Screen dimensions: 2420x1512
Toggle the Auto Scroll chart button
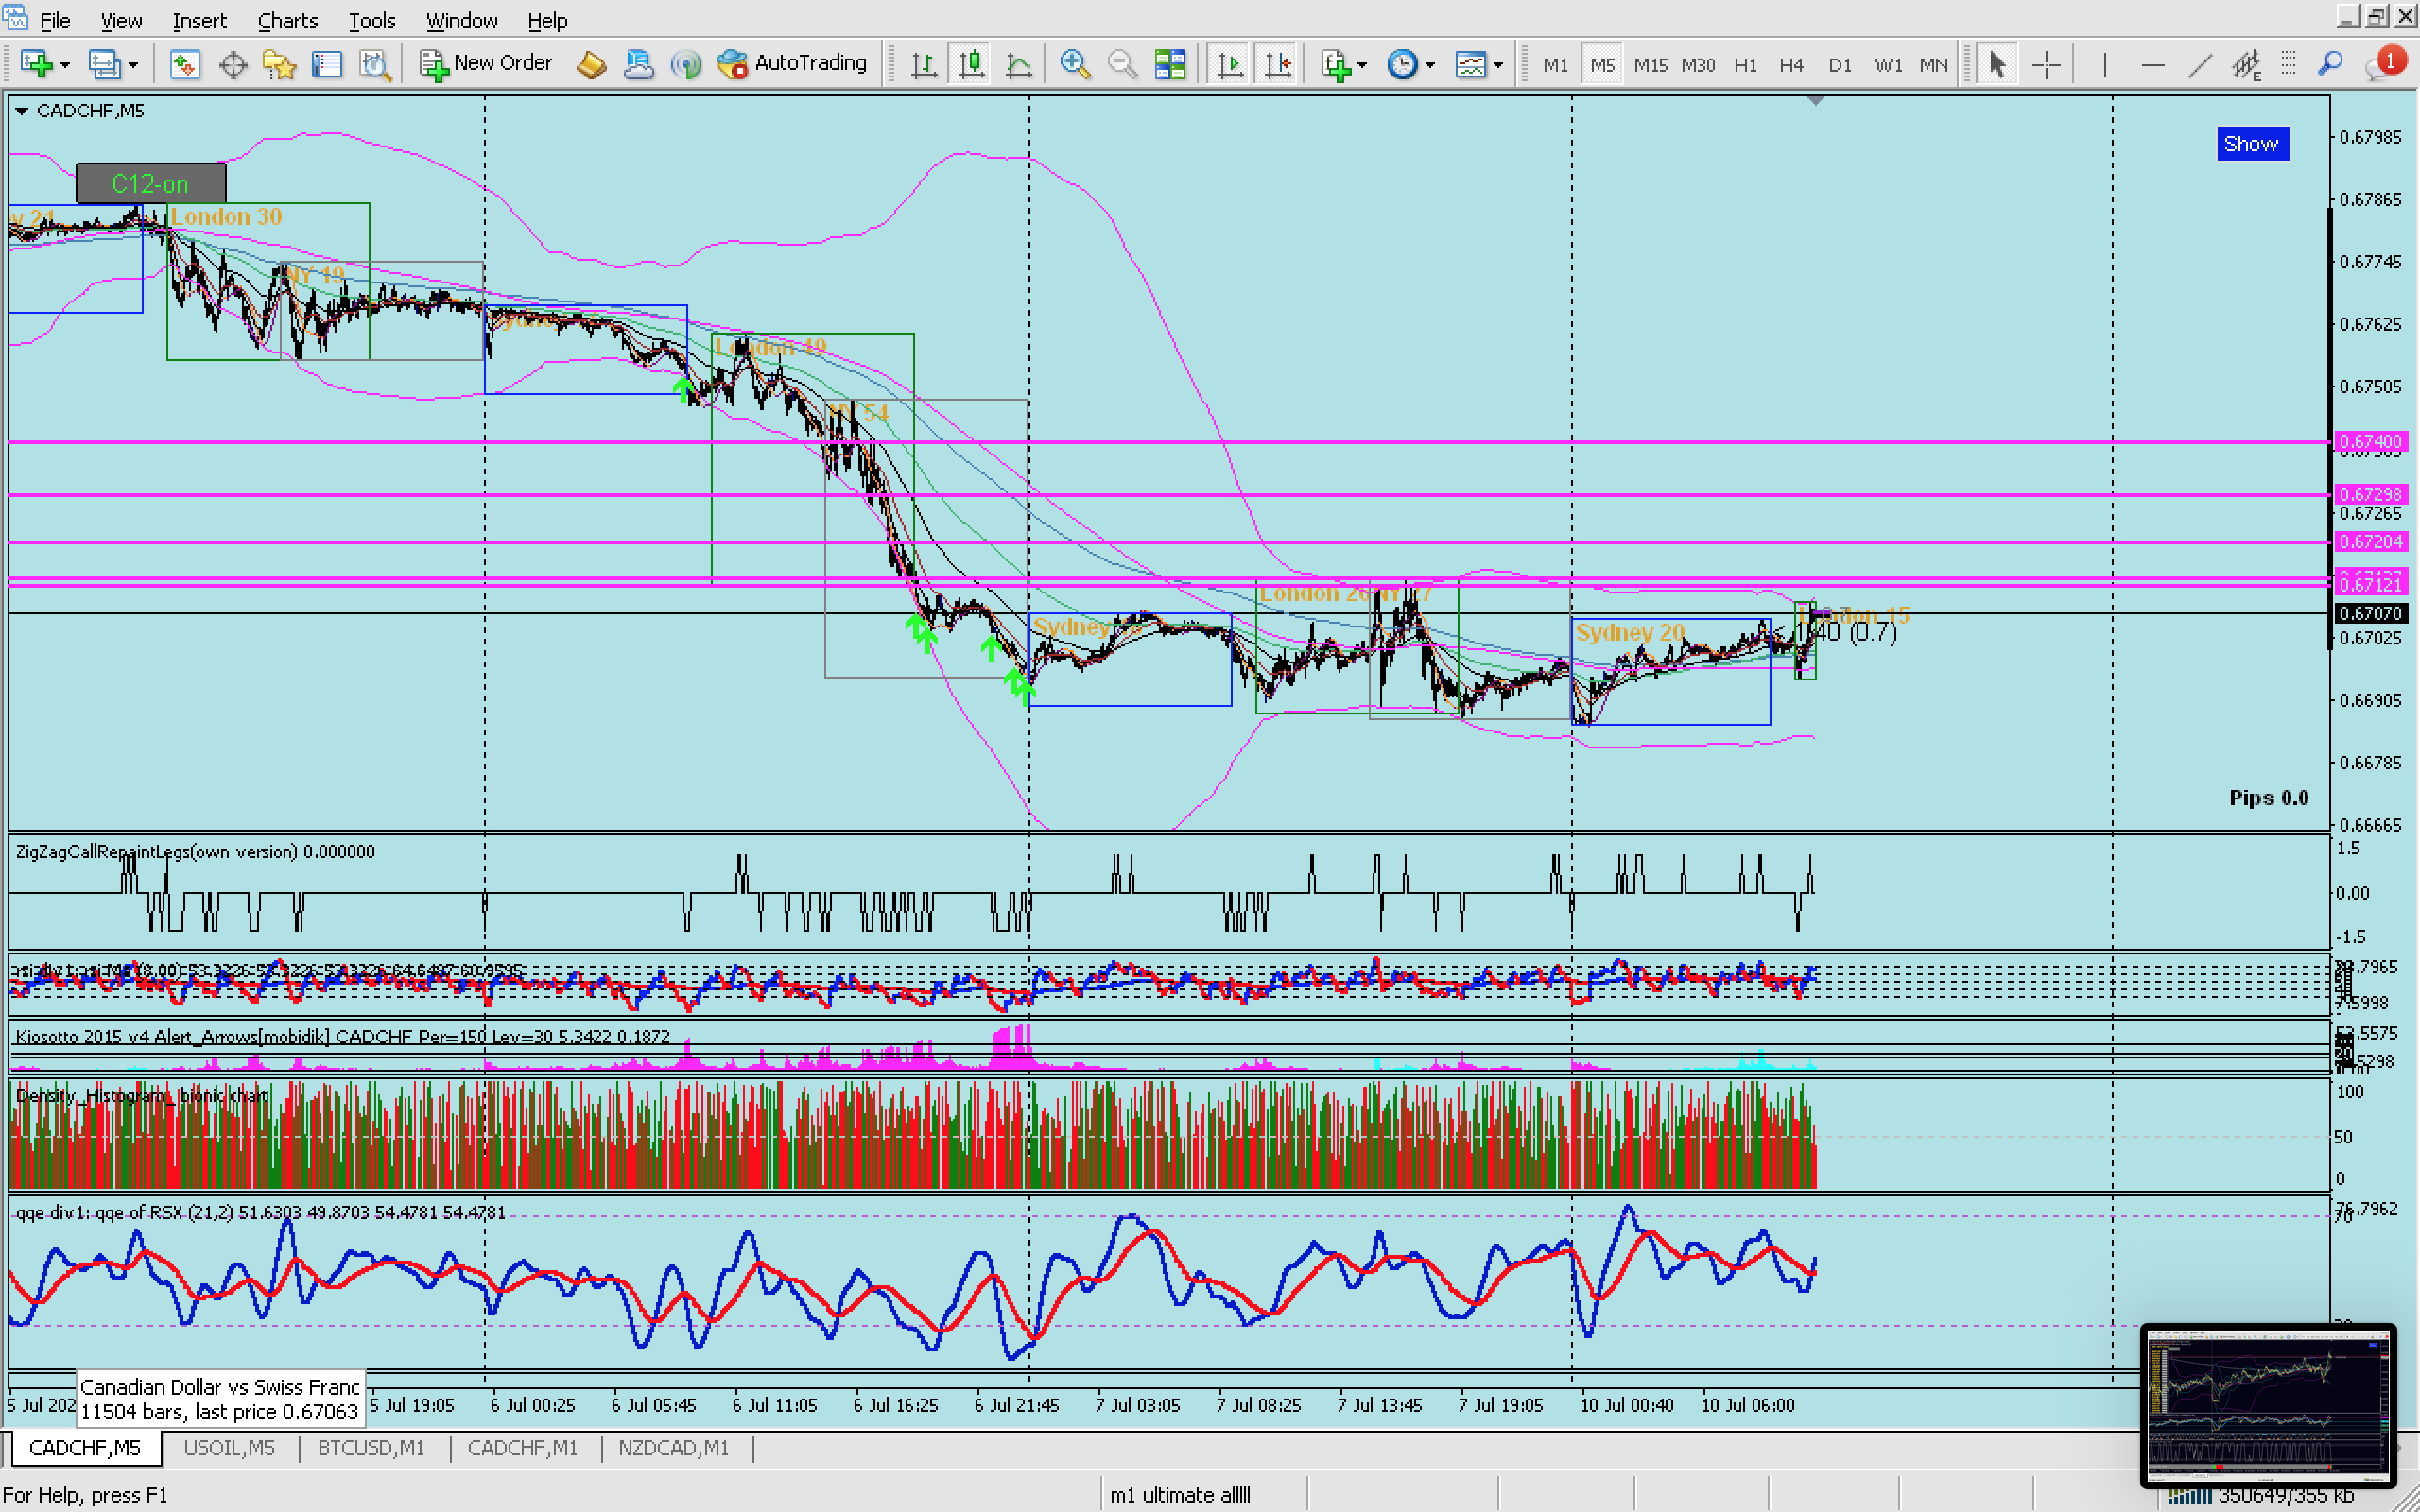(1230, 65)
